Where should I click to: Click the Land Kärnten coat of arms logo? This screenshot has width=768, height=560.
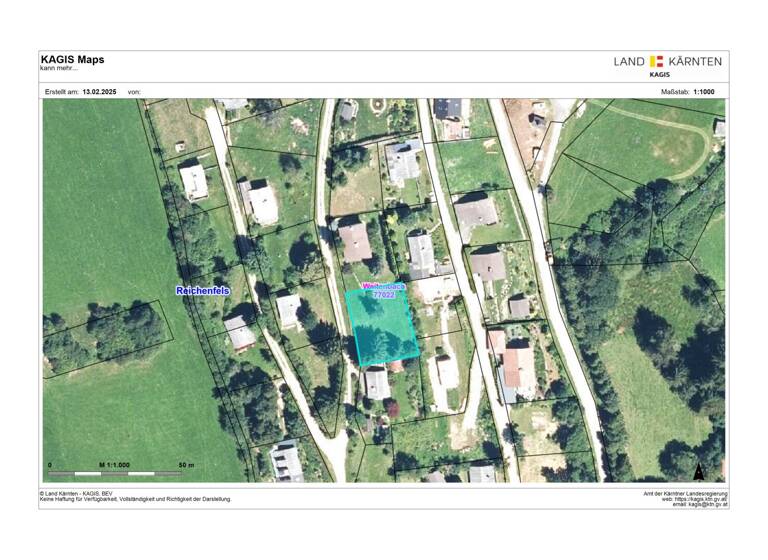[657, 62]
